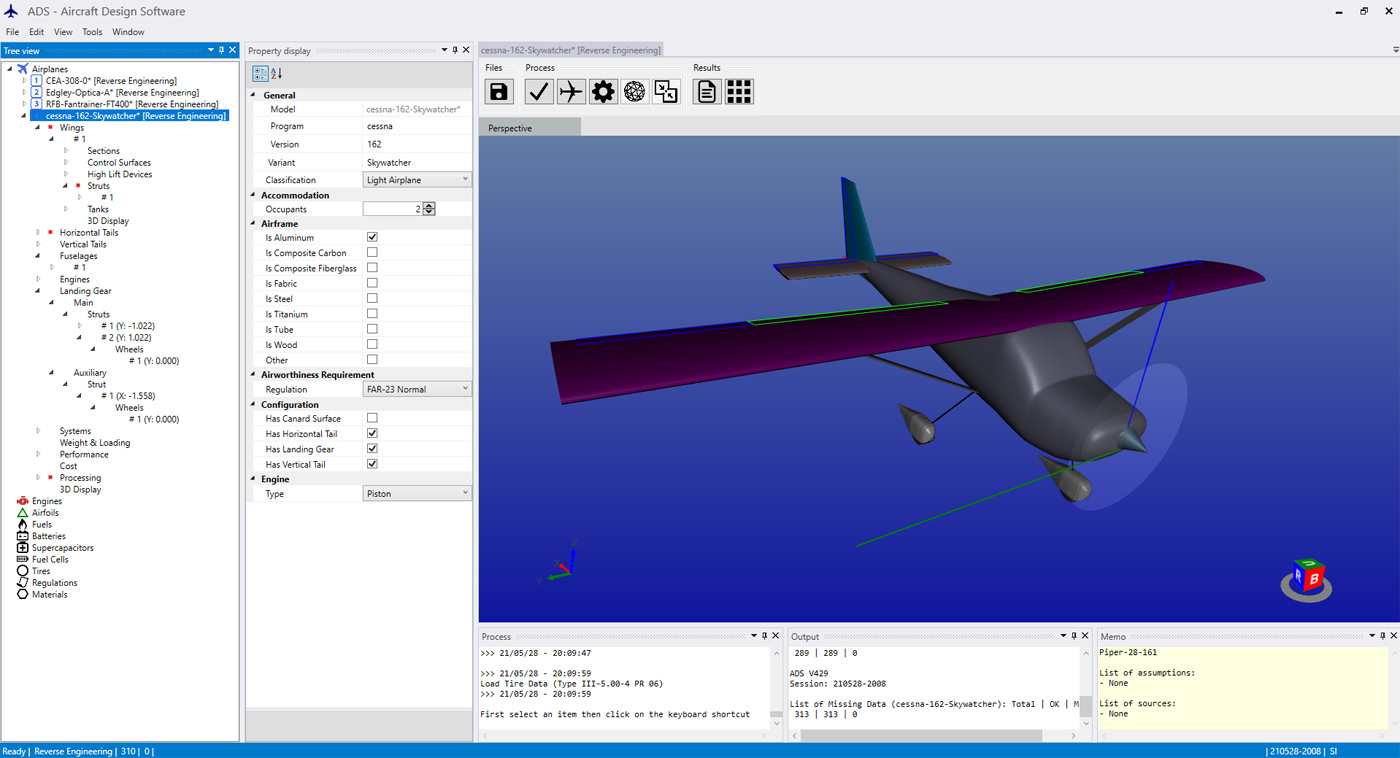Uncheck the Is Aluminum checkbox
The width and height of the screenshot is (1400, 758).
[372, 237]
